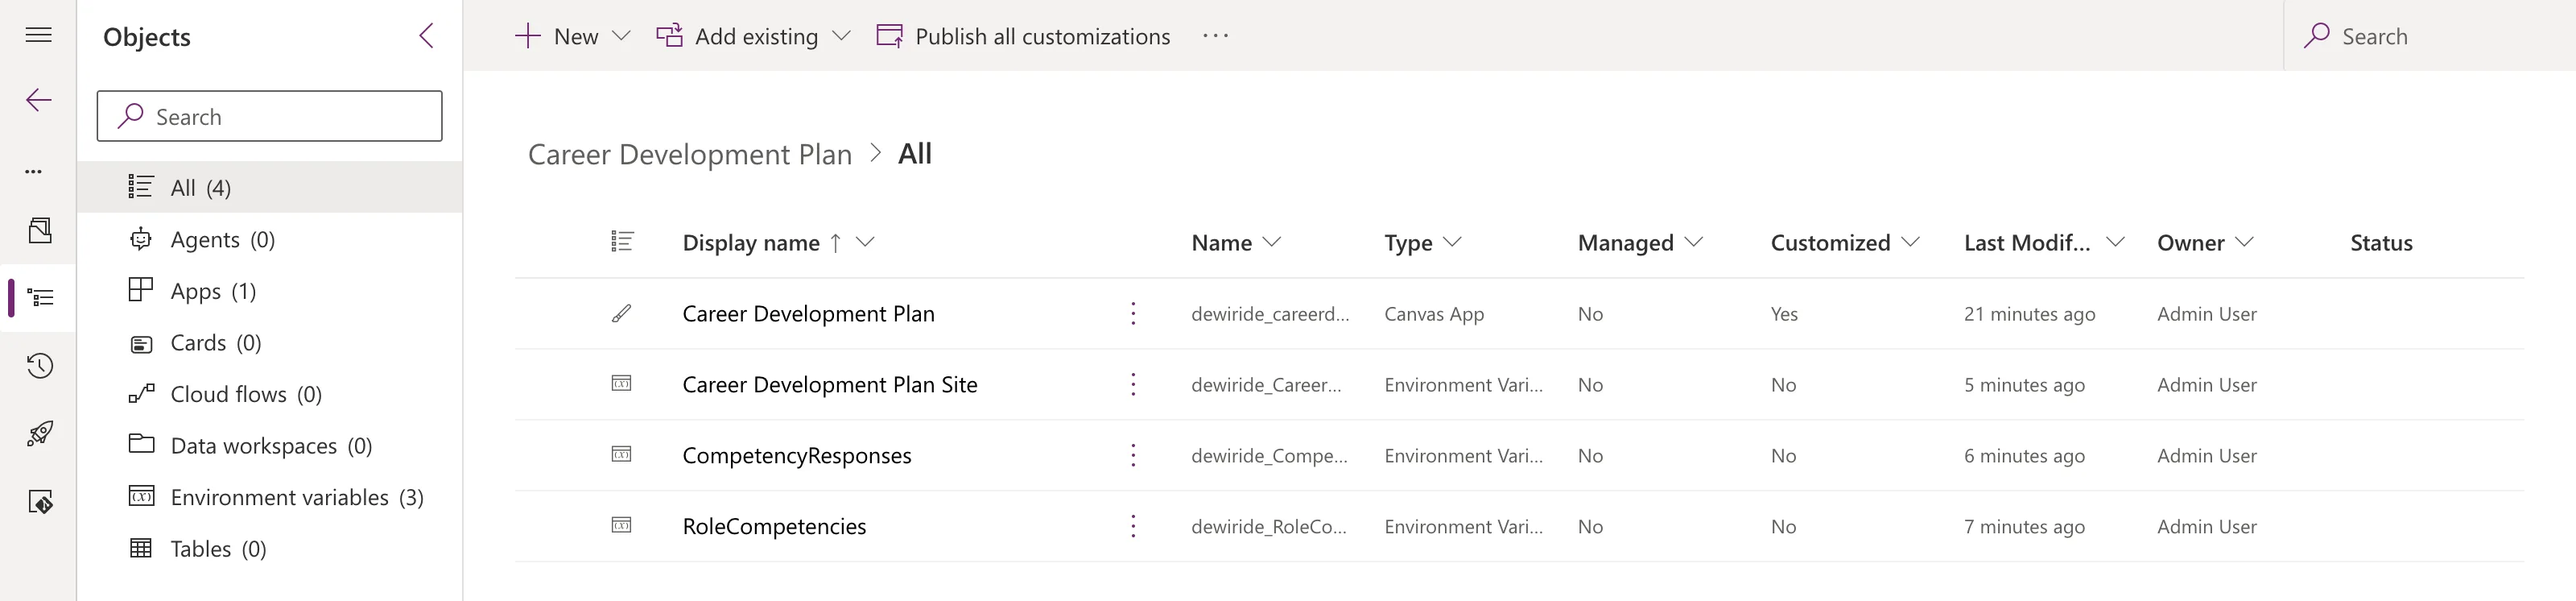Select the Objects list icon in rail
This screenshot has height=601, width=2576.
pyautogui.click(x=40, y=298)
